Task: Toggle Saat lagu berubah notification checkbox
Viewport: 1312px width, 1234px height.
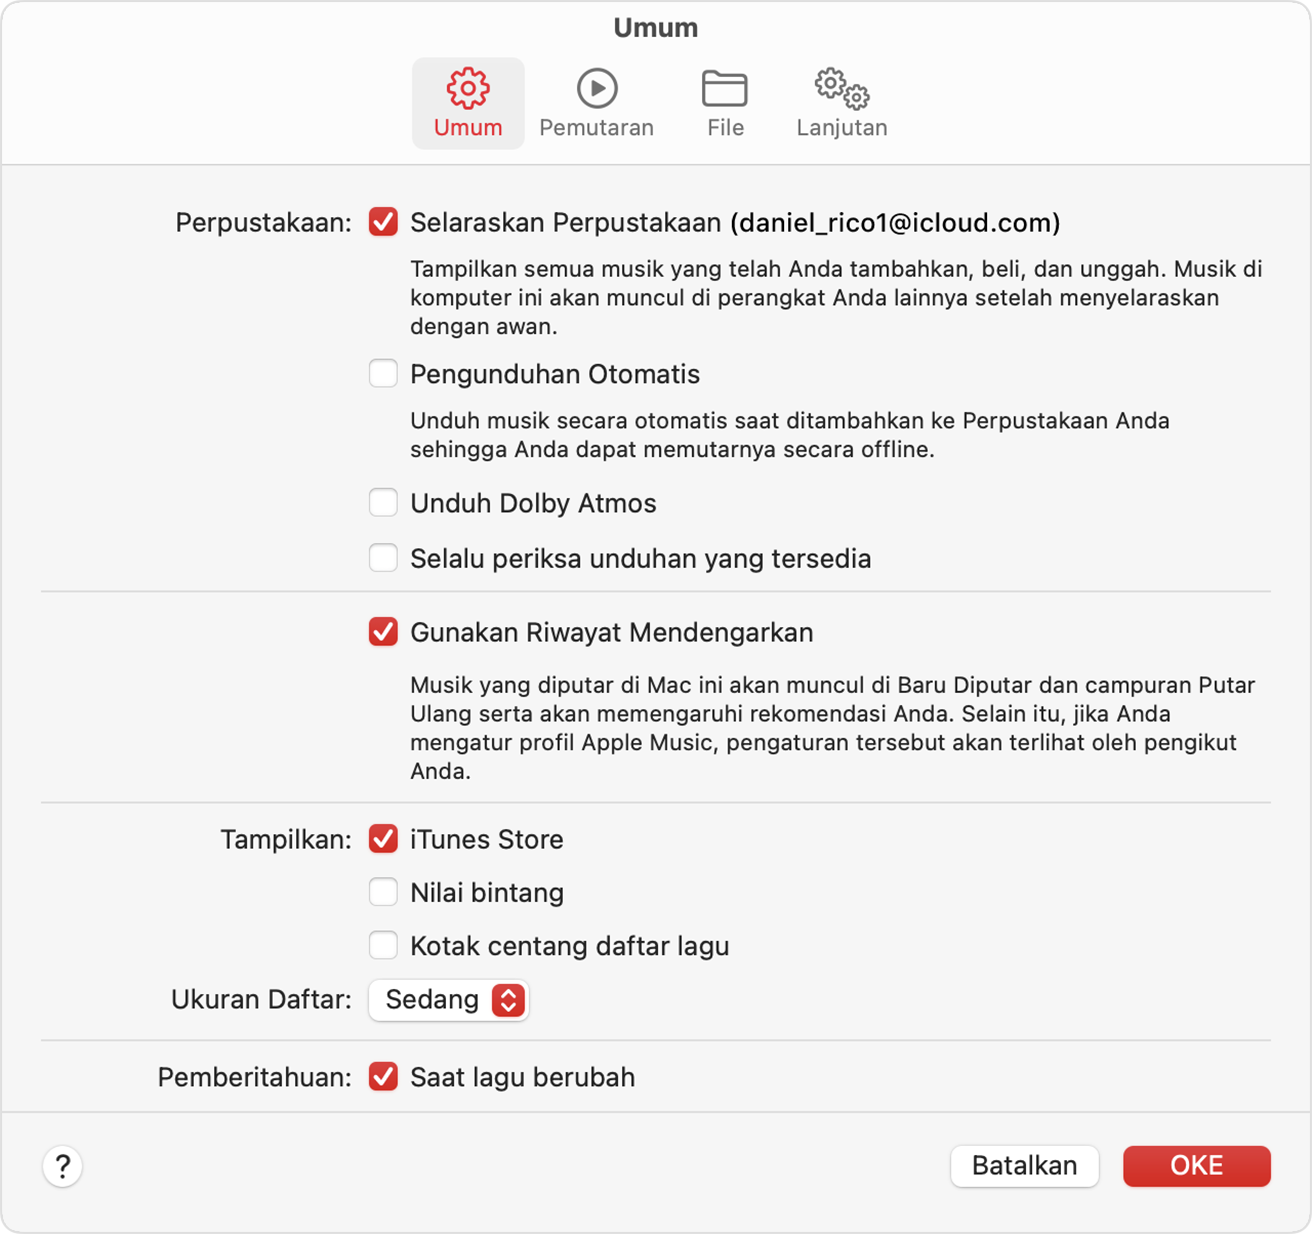Action: coord(383,1077)
